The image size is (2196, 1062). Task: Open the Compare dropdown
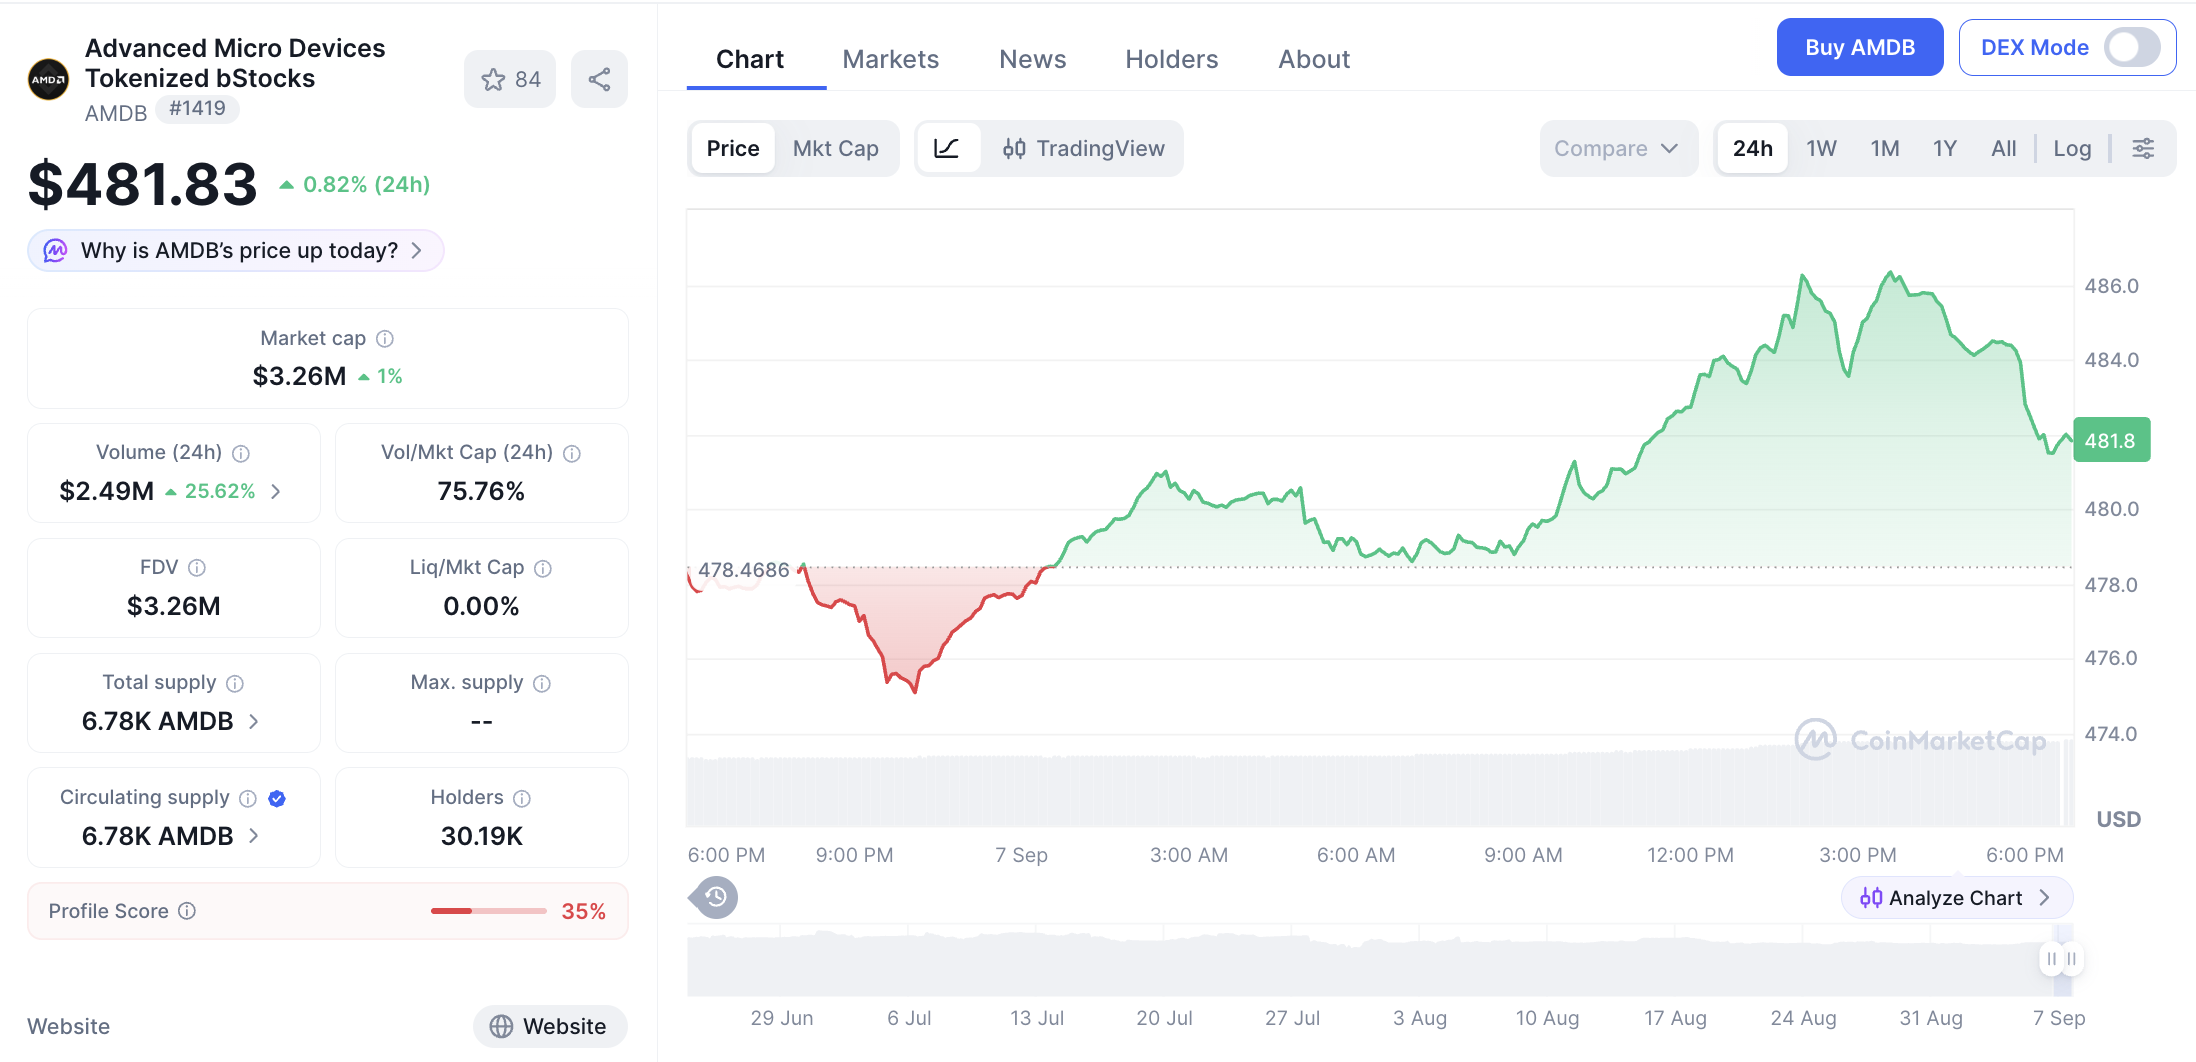point(1617,149)
